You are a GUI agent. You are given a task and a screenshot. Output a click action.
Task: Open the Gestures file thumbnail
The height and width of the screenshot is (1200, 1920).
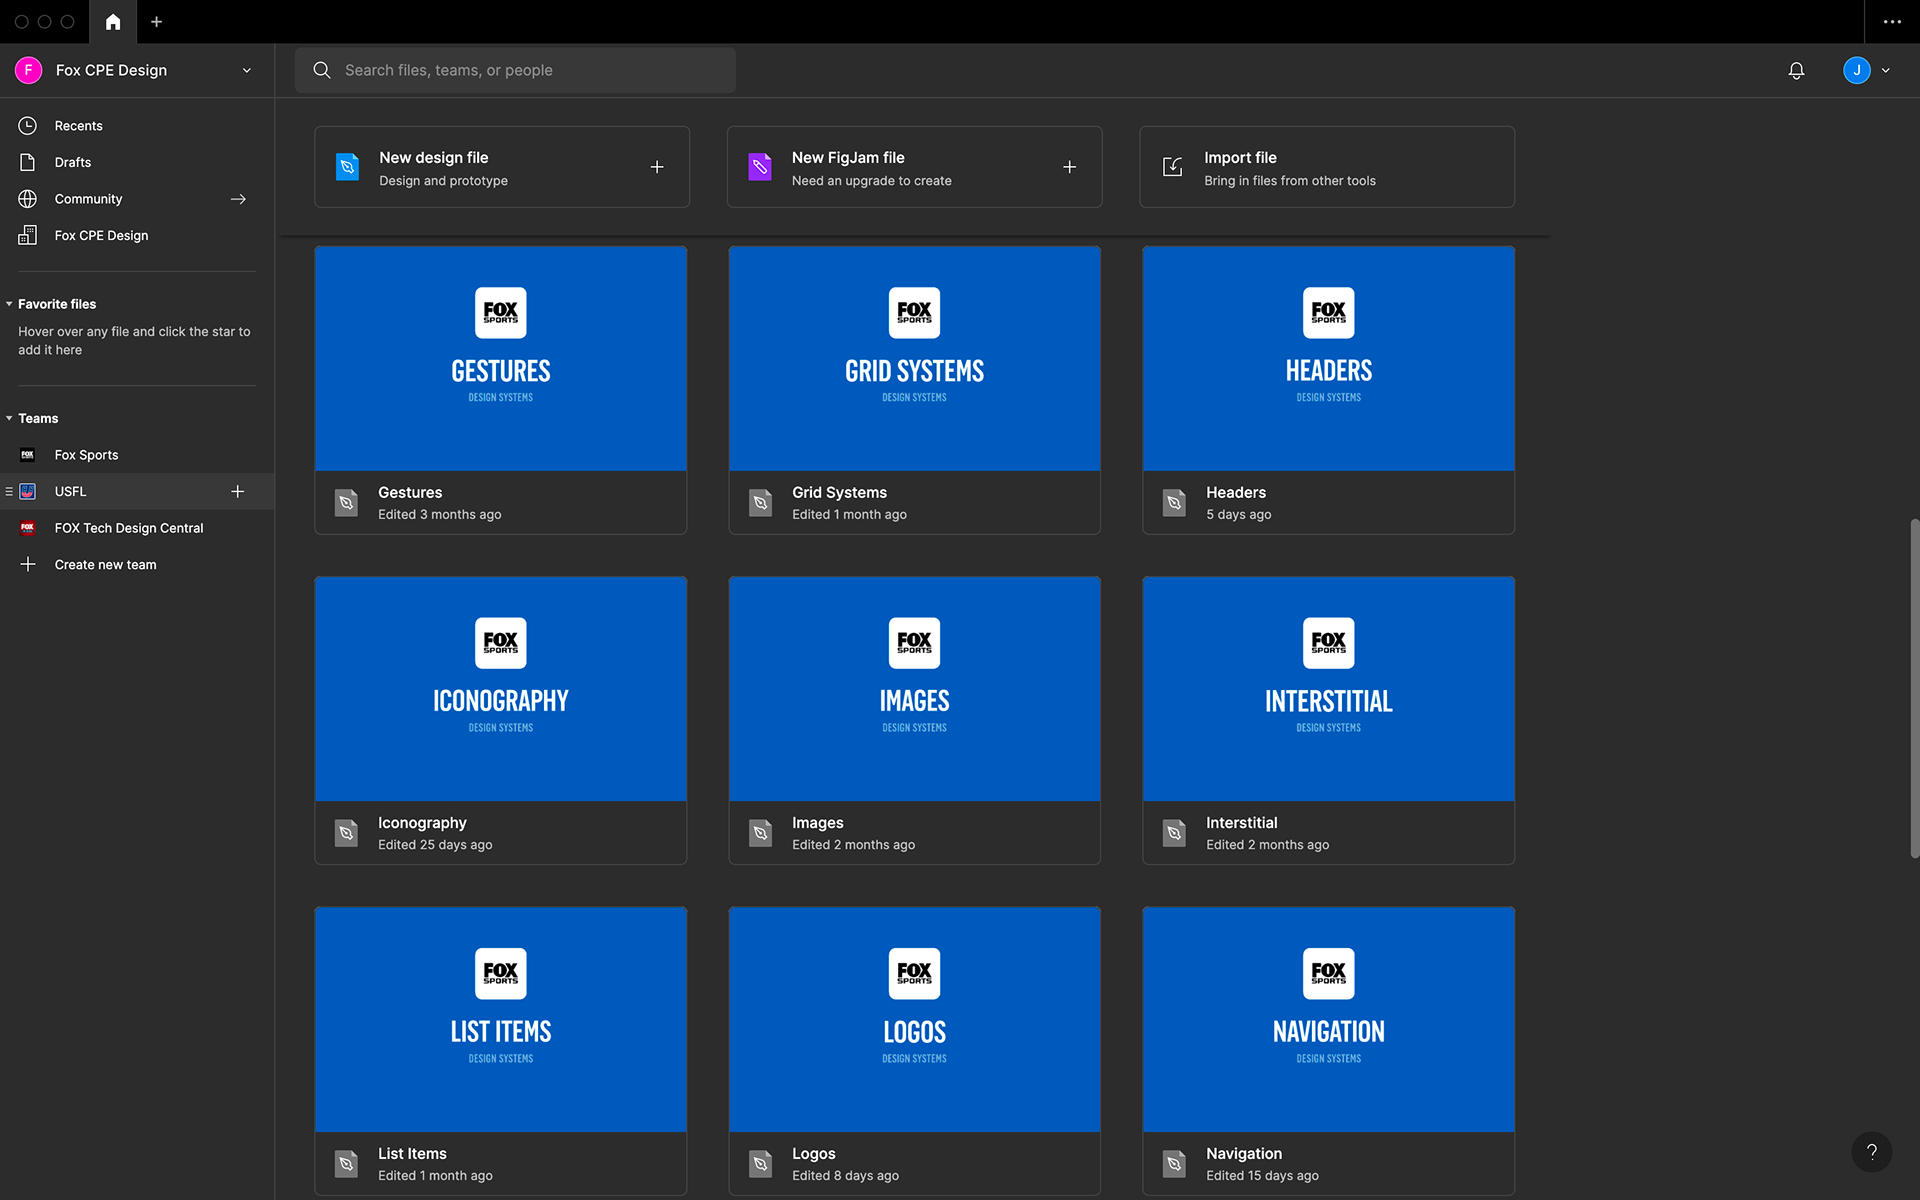click(501, 359)
